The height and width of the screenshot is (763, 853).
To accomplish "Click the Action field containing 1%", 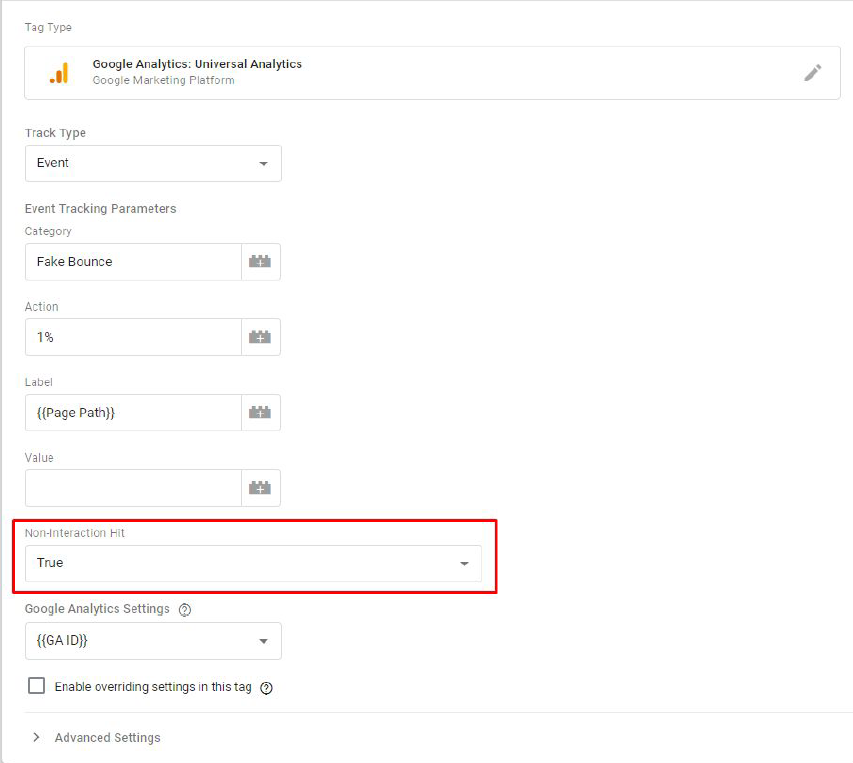I will pyautogui.click(x=133, y=338).
